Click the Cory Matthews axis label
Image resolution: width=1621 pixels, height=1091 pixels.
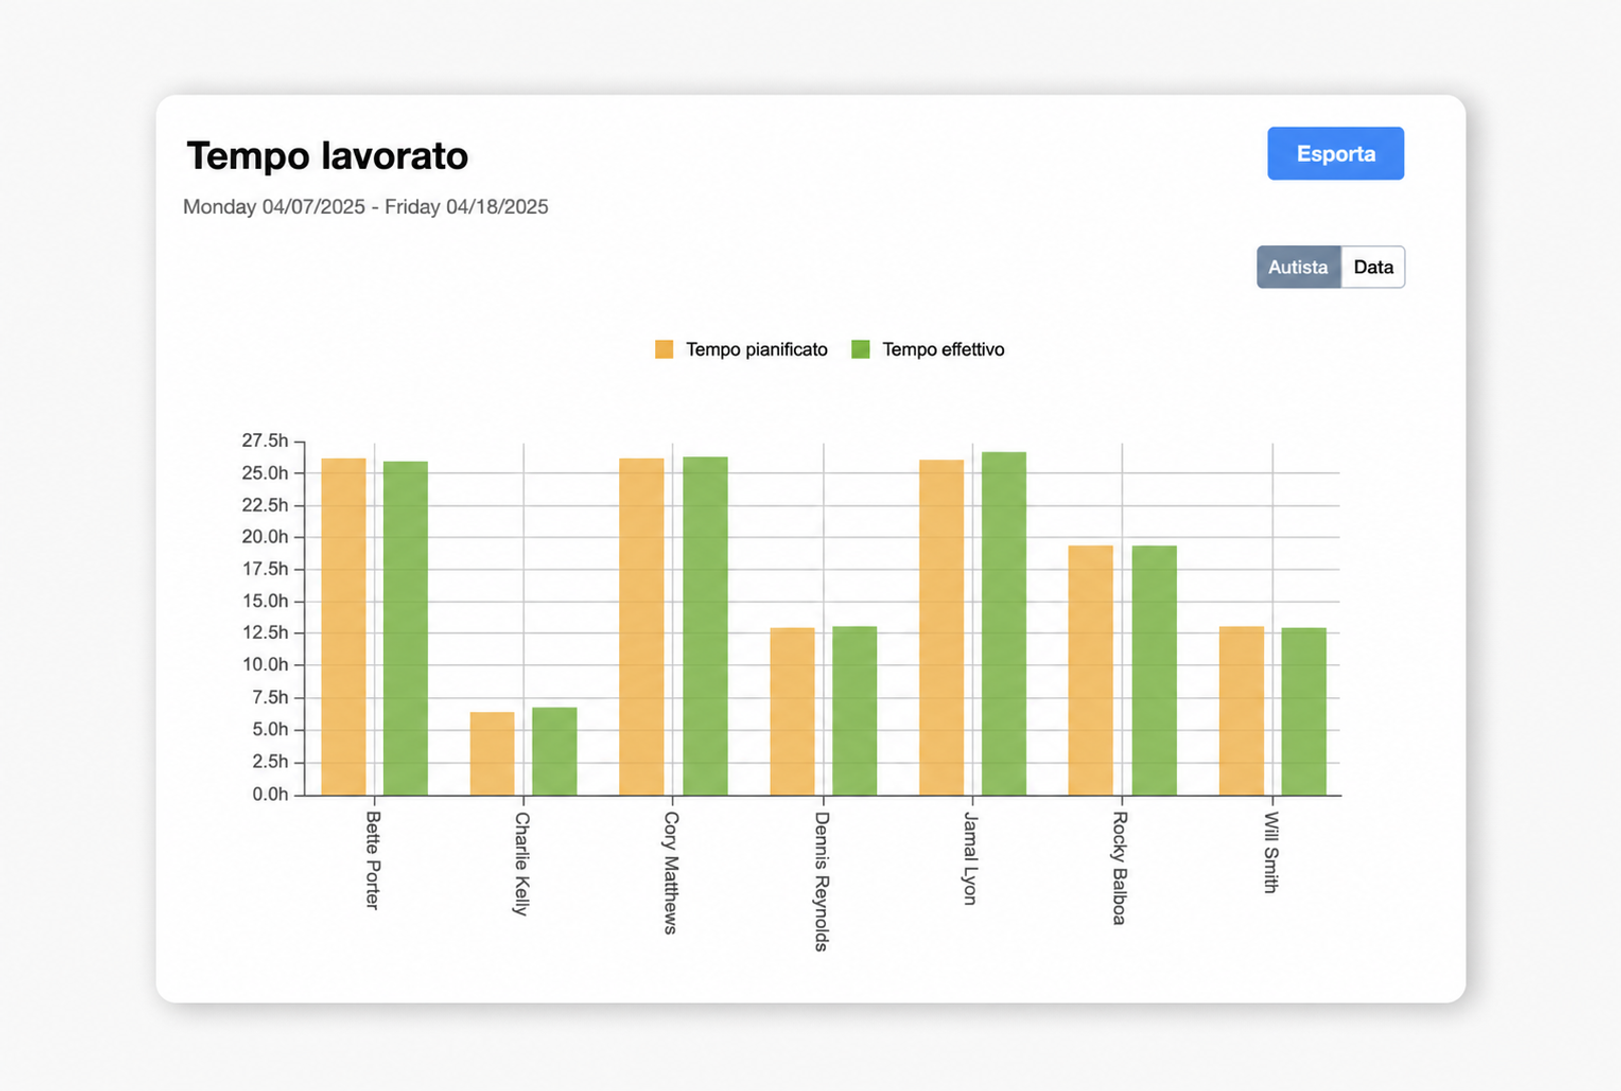pos(671,873)
